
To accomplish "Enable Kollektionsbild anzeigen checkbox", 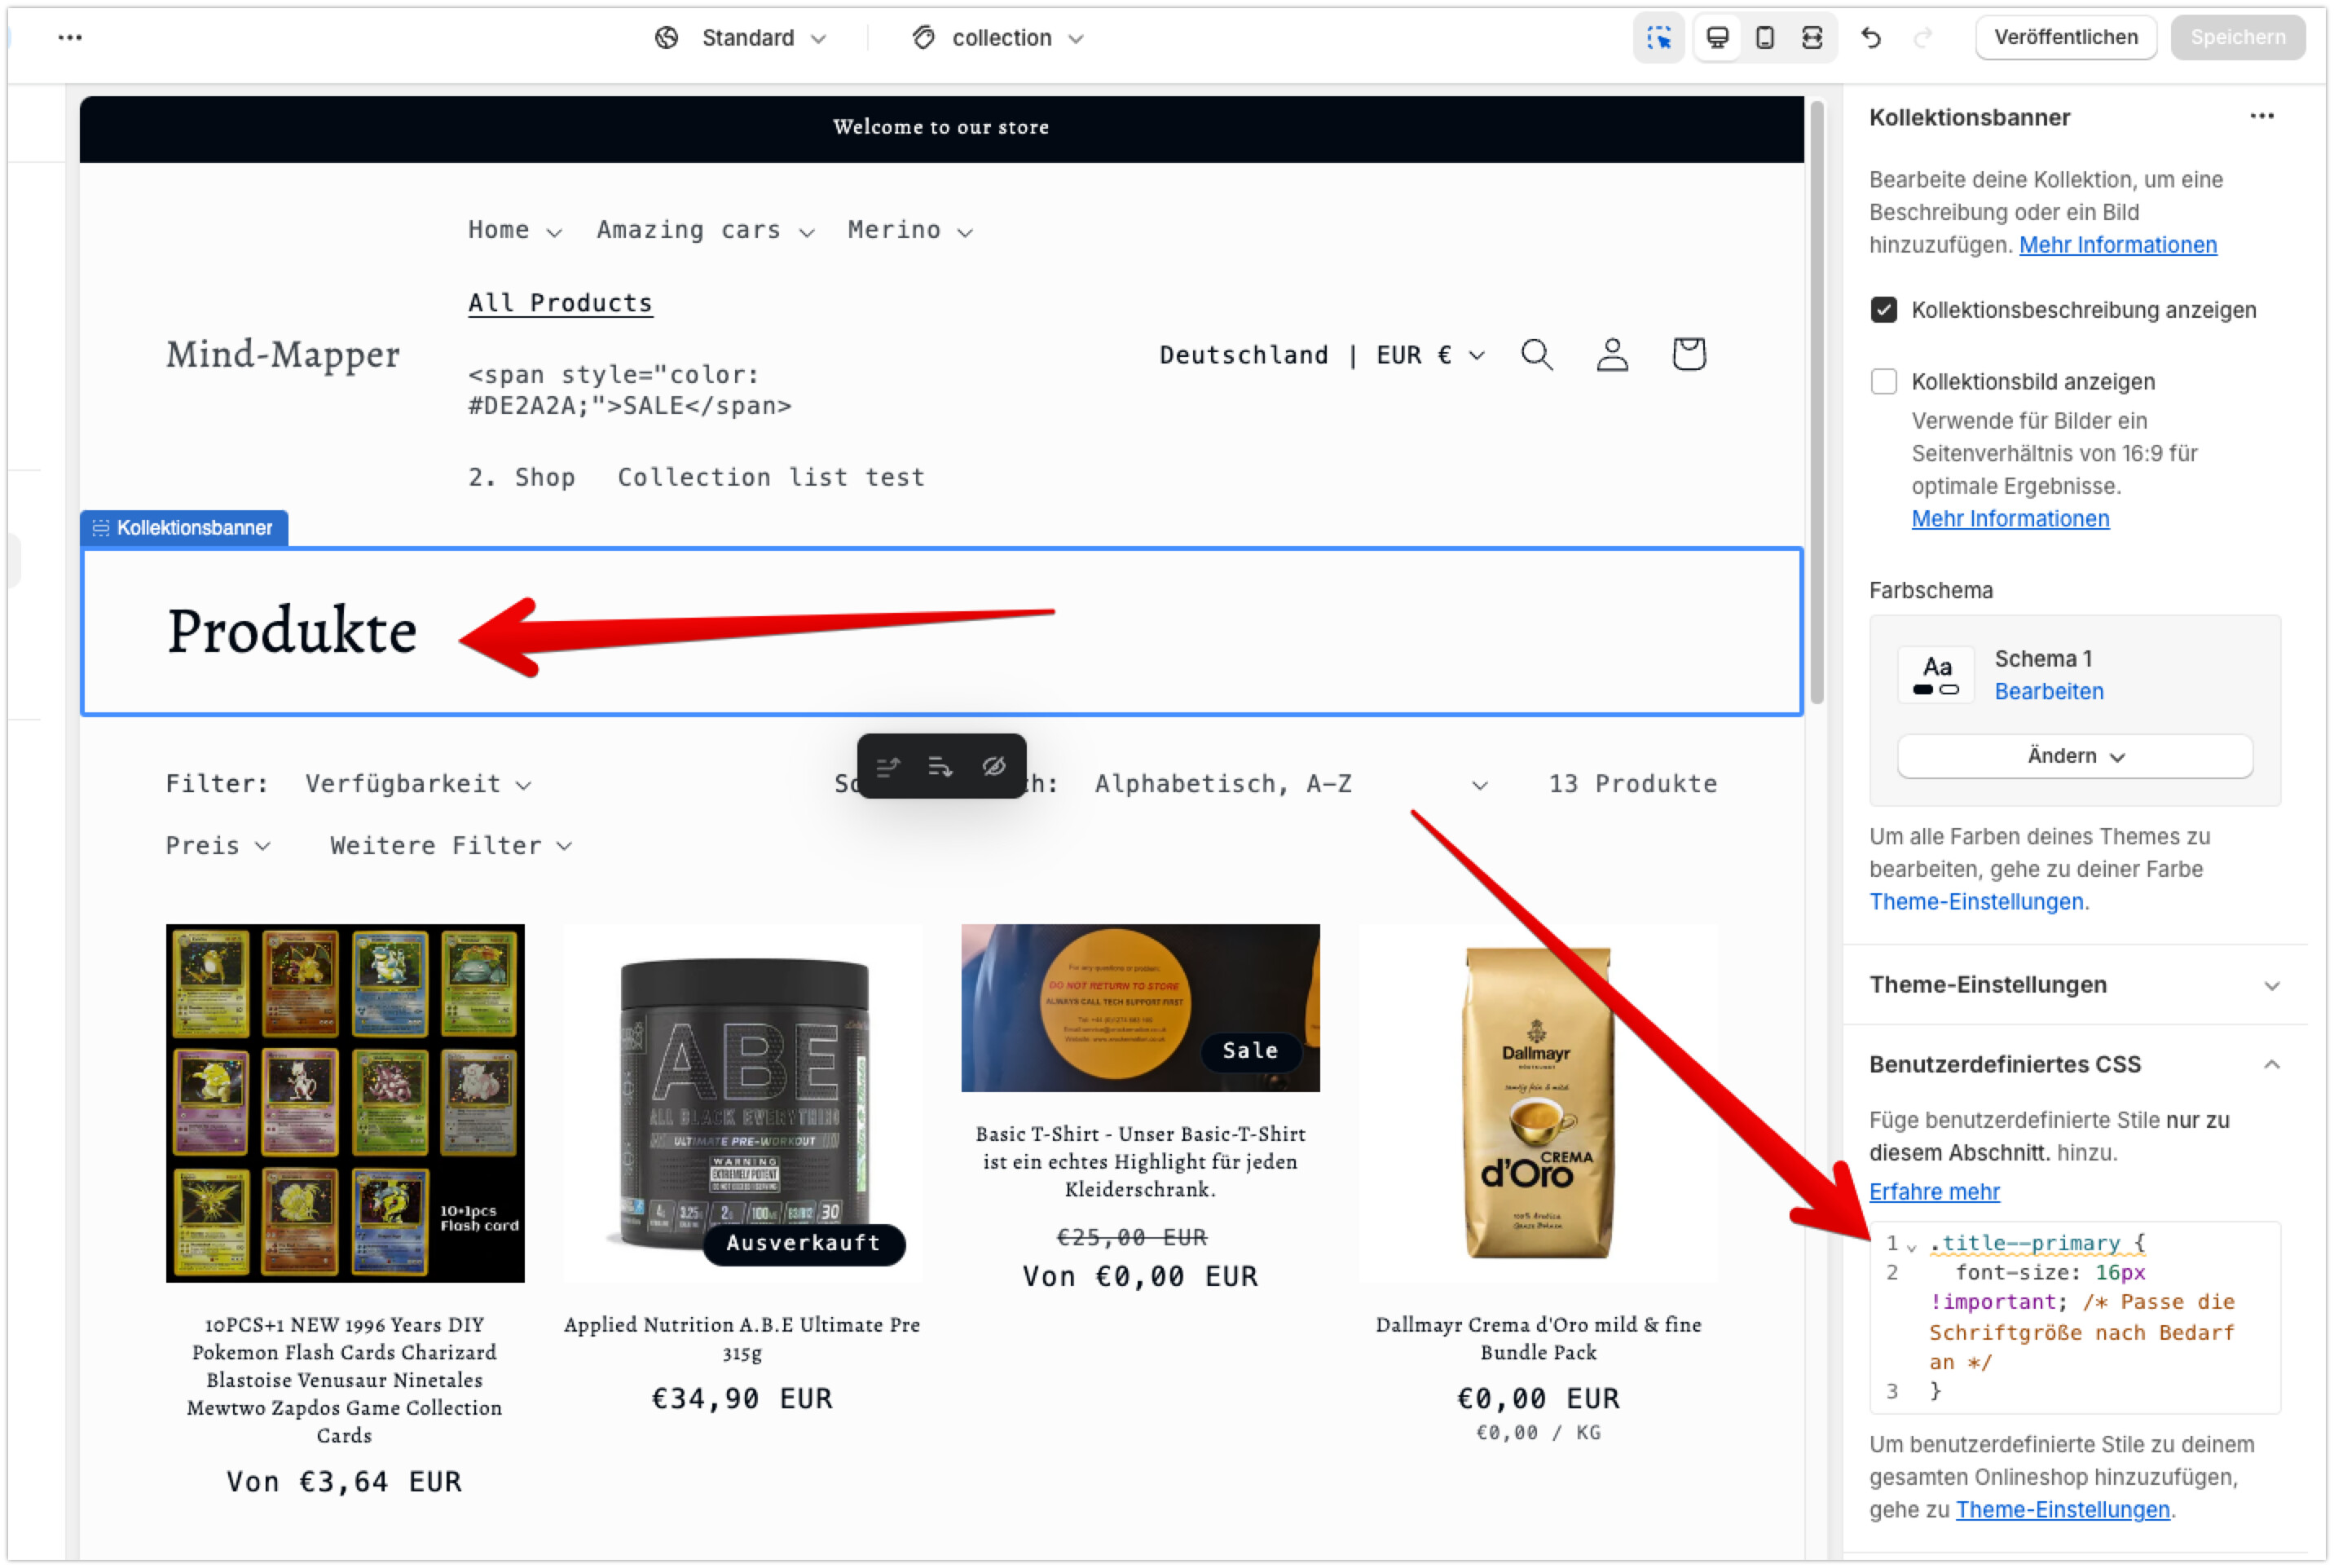I will coord(1884,382).
